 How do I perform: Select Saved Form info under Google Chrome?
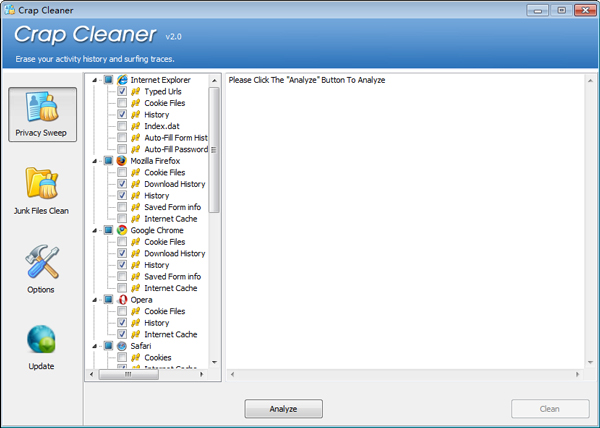(x=173, y=277)
